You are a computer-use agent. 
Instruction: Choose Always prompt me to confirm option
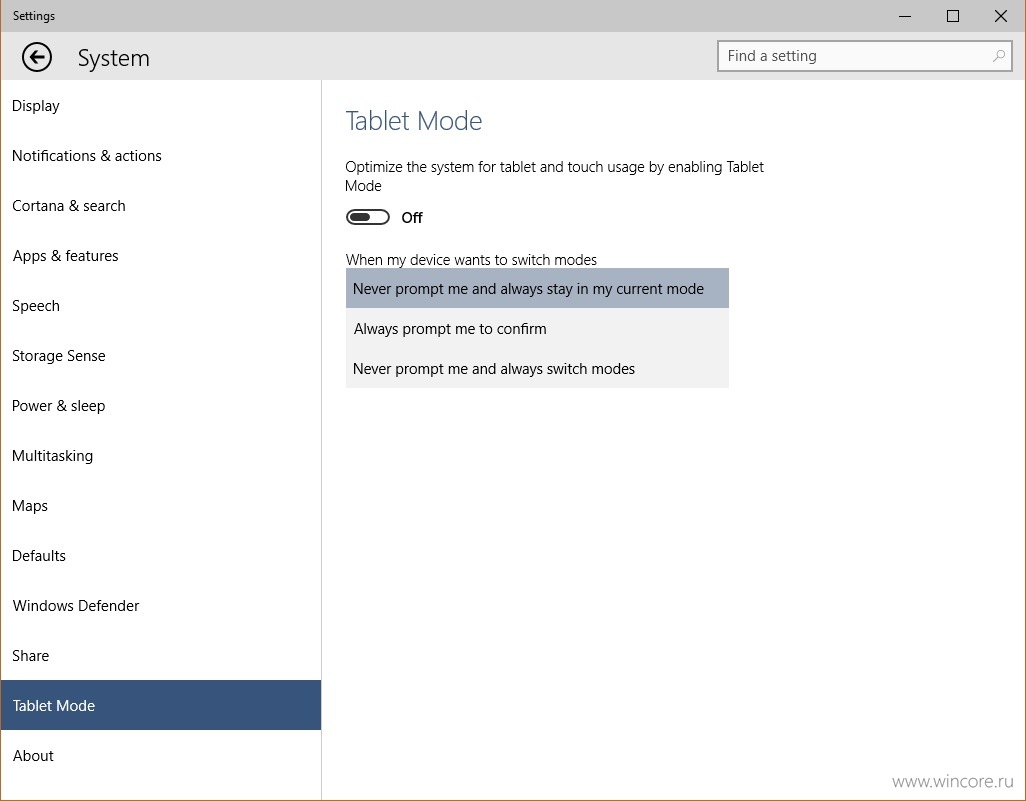537,329
